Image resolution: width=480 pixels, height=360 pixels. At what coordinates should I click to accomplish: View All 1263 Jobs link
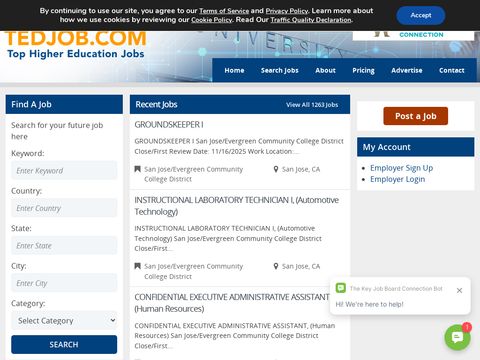point(312,105)
